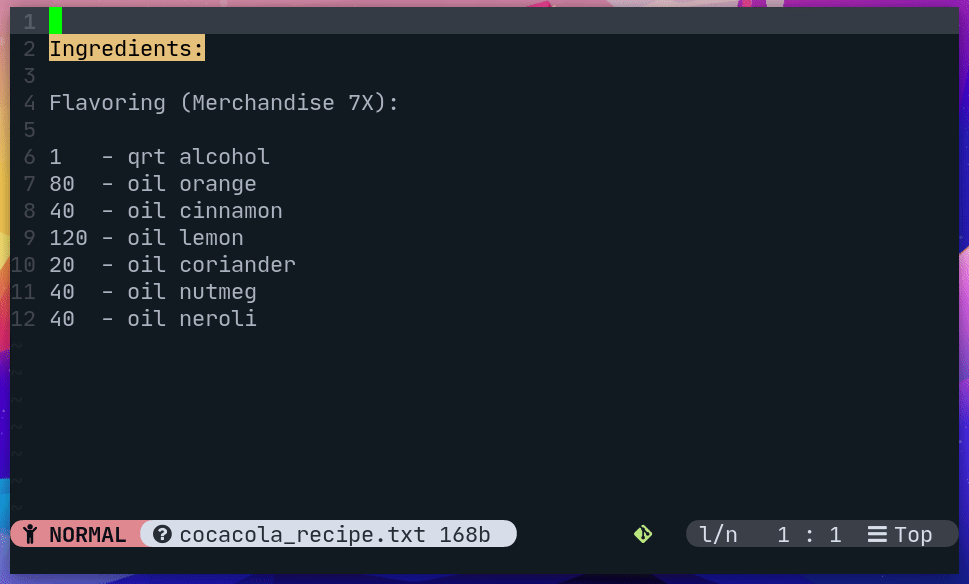This screenshot has height=584, width=969.
Task: Click the Top scroll position label
Action: [x=913, y=534]
